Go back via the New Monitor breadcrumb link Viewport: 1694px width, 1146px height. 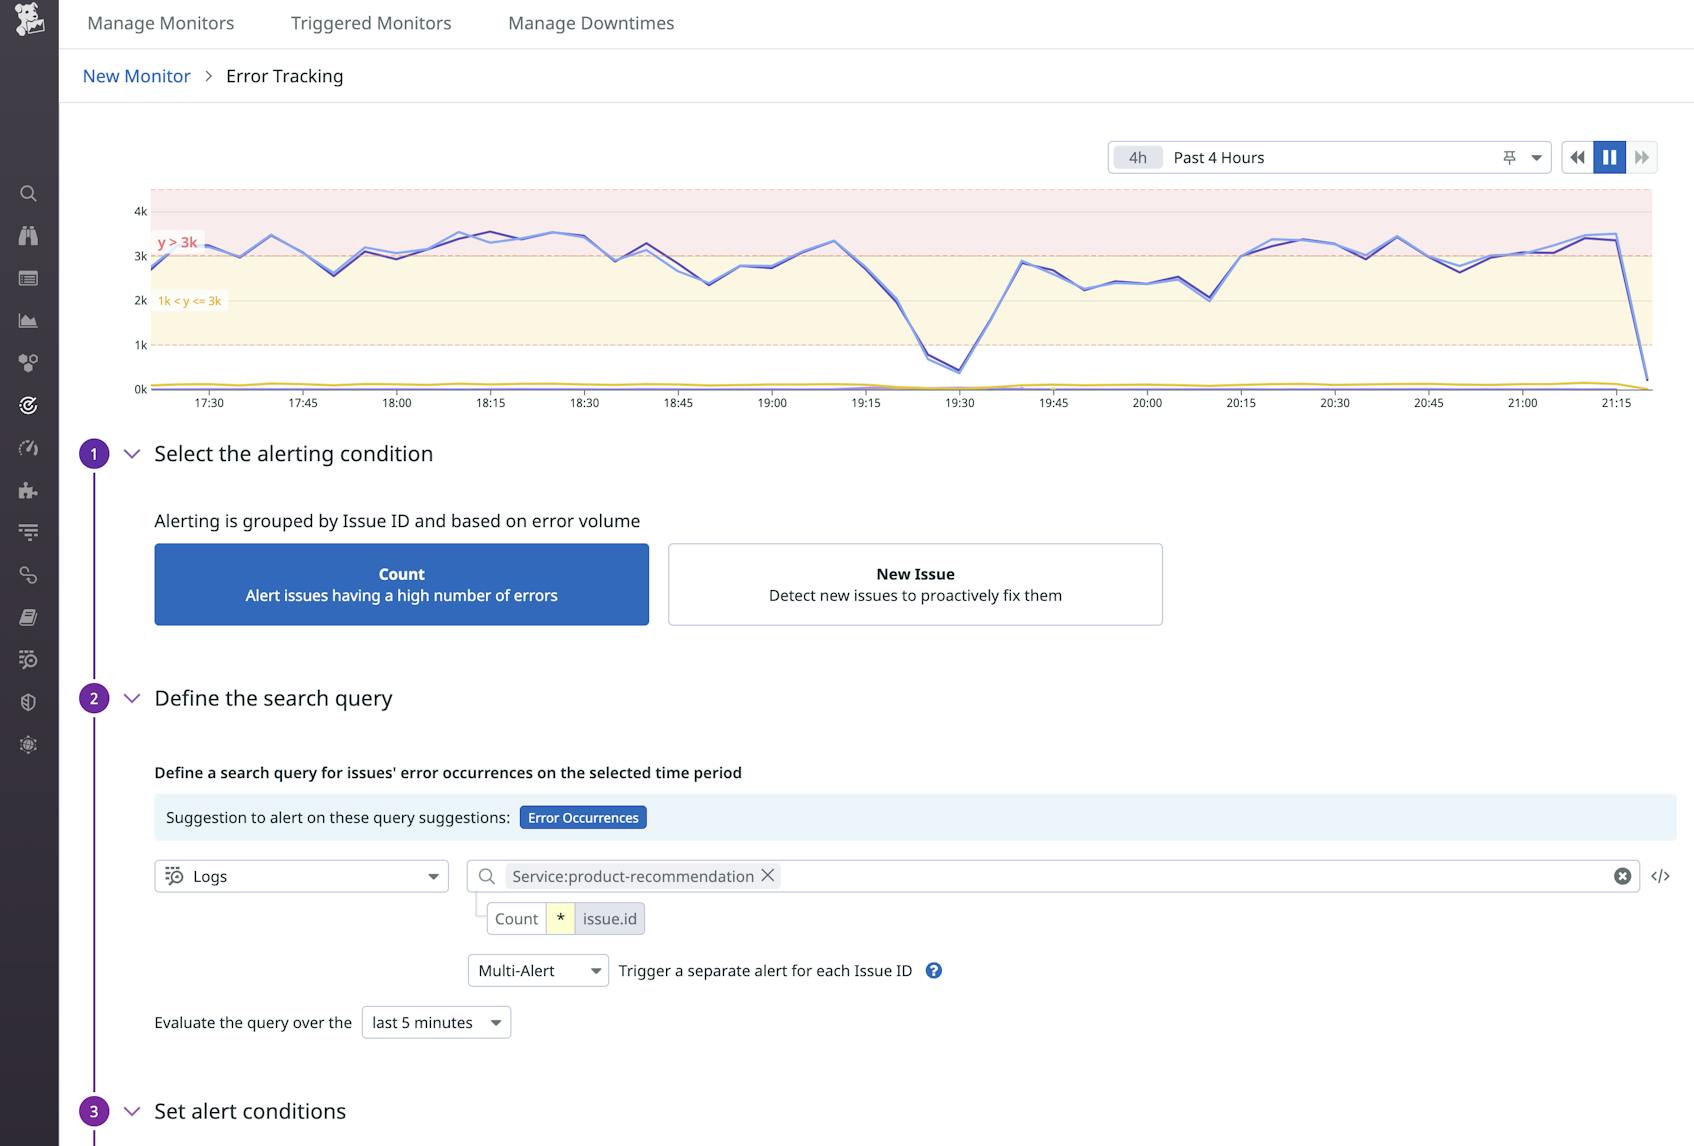click(x=136, y=75)
